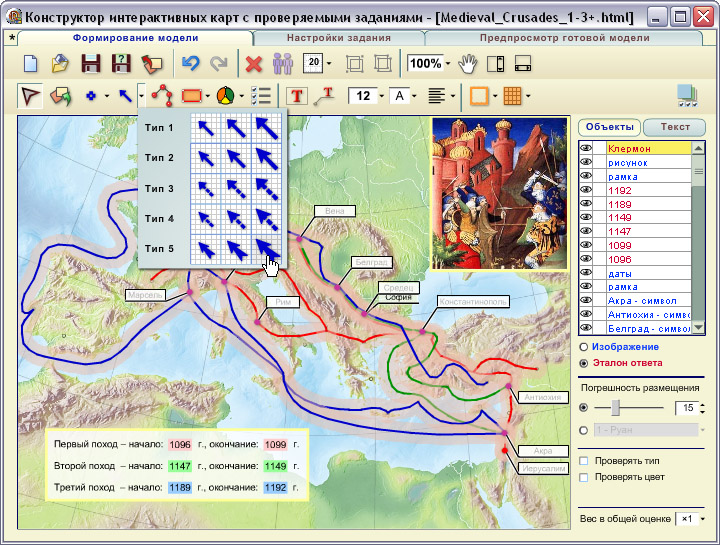Select the Изображение radio button
The height and width of the screenshot is (545, 720).
pyautogui.click(x=584, y=347)
